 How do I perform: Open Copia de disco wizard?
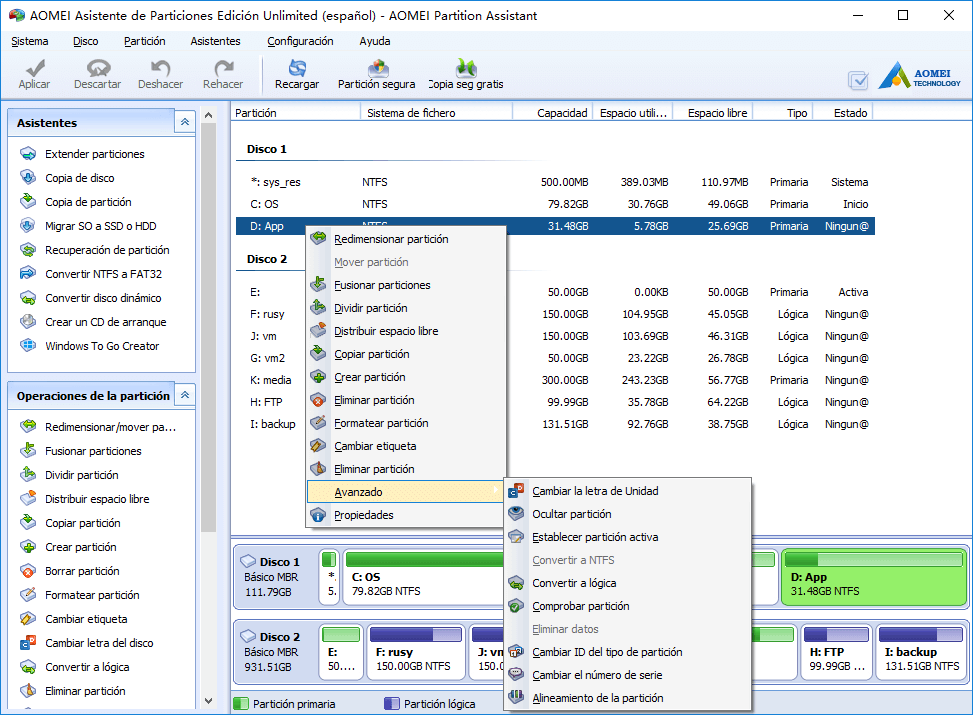(x=79, y=178)
